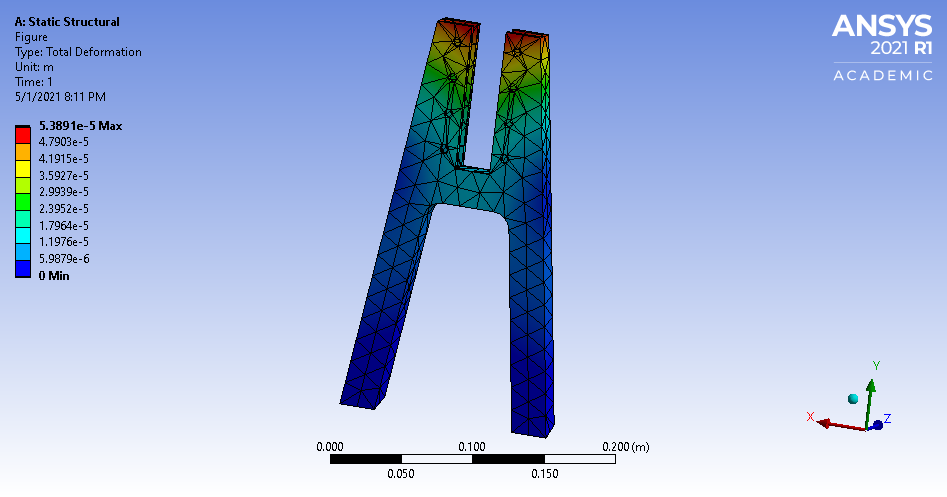Click the Unit: m label
The image size is (947, 497).
[x=34, y=67]
